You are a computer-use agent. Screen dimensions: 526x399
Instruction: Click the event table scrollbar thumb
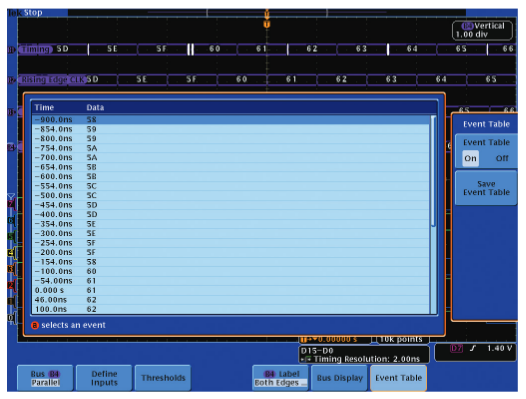point(433,171)
